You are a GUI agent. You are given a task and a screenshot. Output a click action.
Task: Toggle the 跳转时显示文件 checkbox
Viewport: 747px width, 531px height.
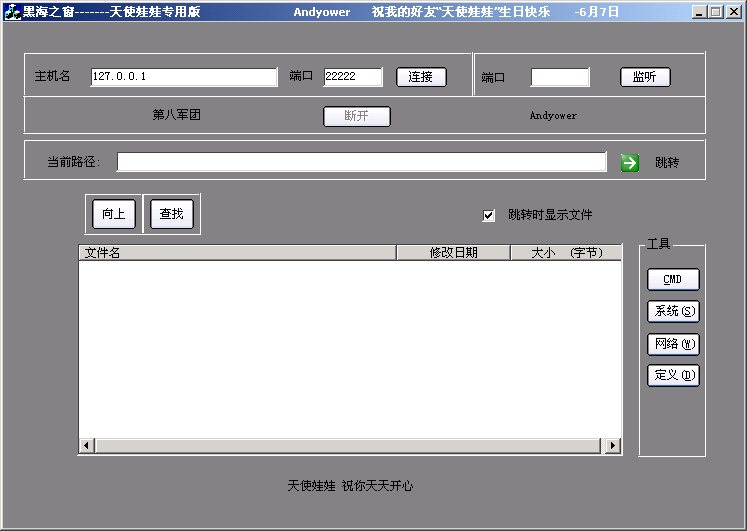[x=489, y=215]
